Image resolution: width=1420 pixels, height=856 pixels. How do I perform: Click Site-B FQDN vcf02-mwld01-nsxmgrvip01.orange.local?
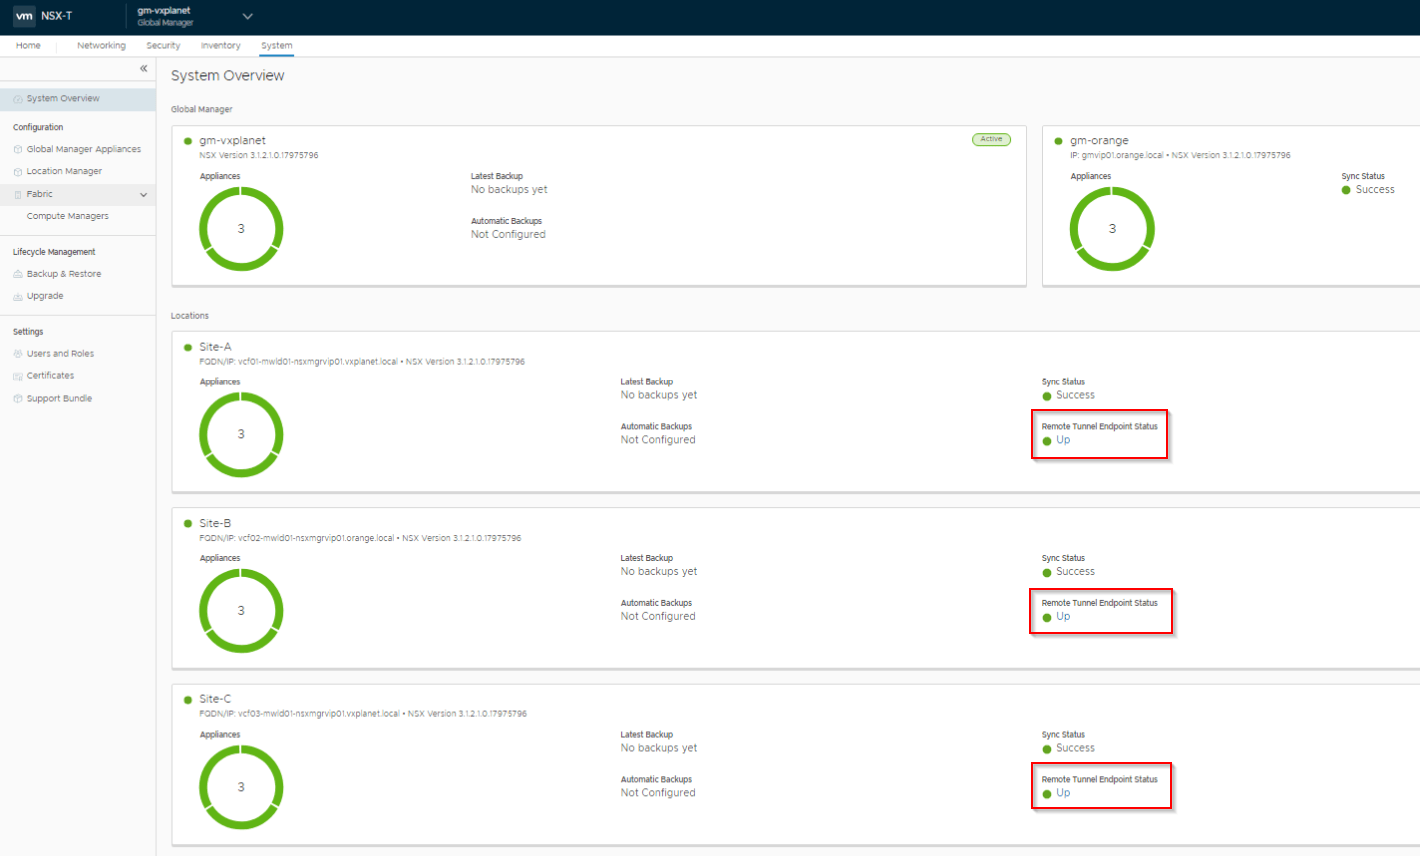pyautogui.click(x=316, y=538)
